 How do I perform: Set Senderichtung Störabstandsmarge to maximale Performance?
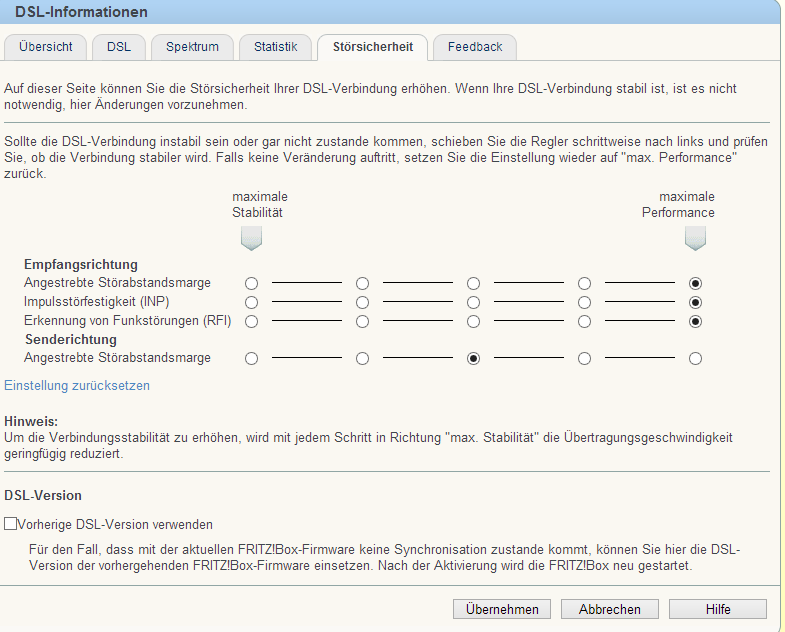(x=695, y=359)
